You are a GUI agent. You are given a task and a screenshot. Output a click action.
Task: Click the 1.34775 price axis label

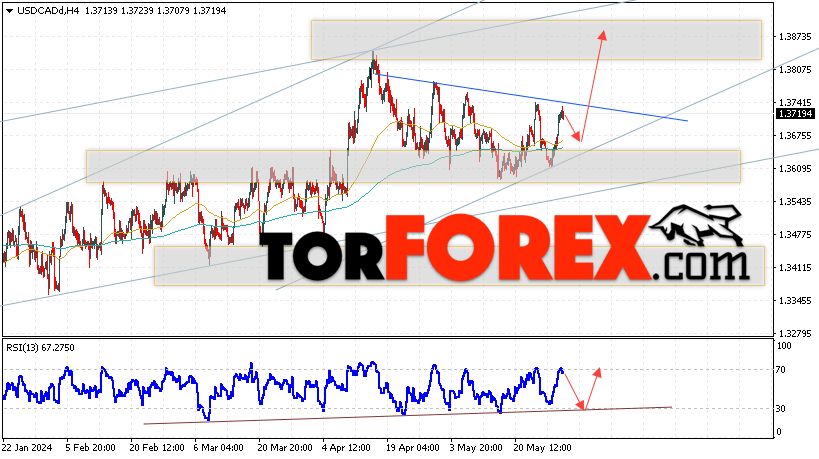tap(795, 234)
